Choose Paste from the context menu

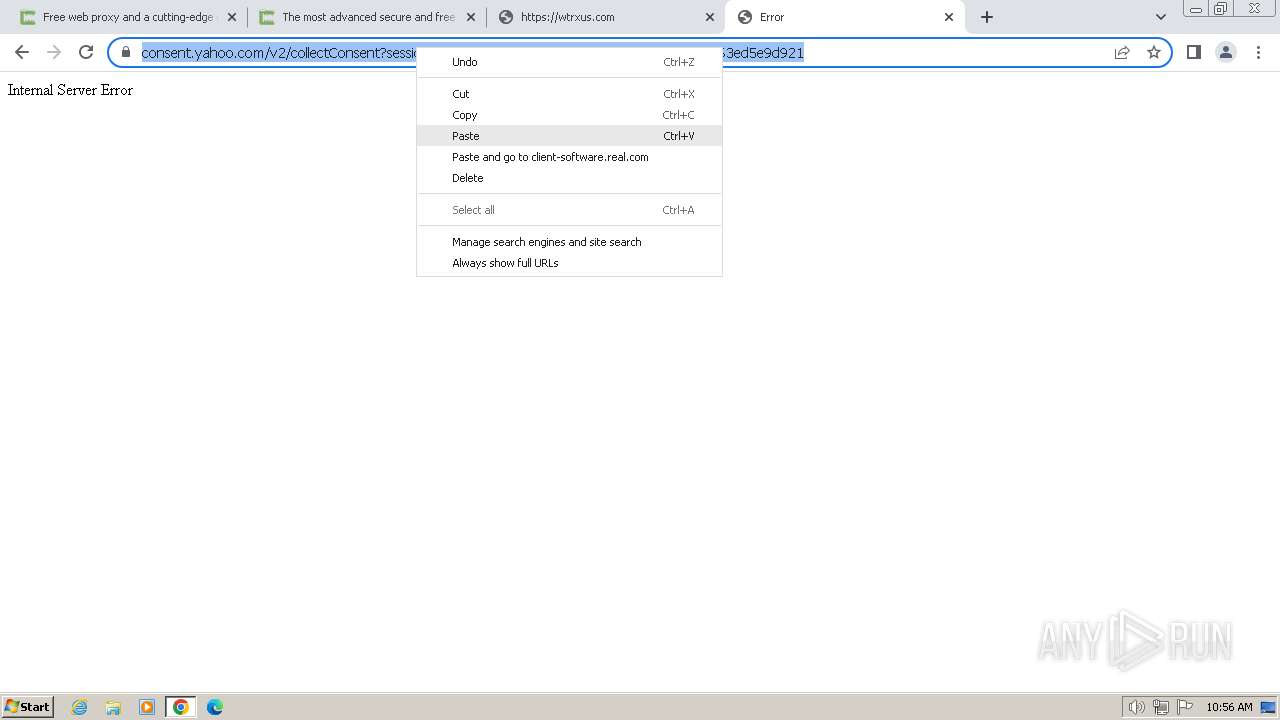[569, 136]
